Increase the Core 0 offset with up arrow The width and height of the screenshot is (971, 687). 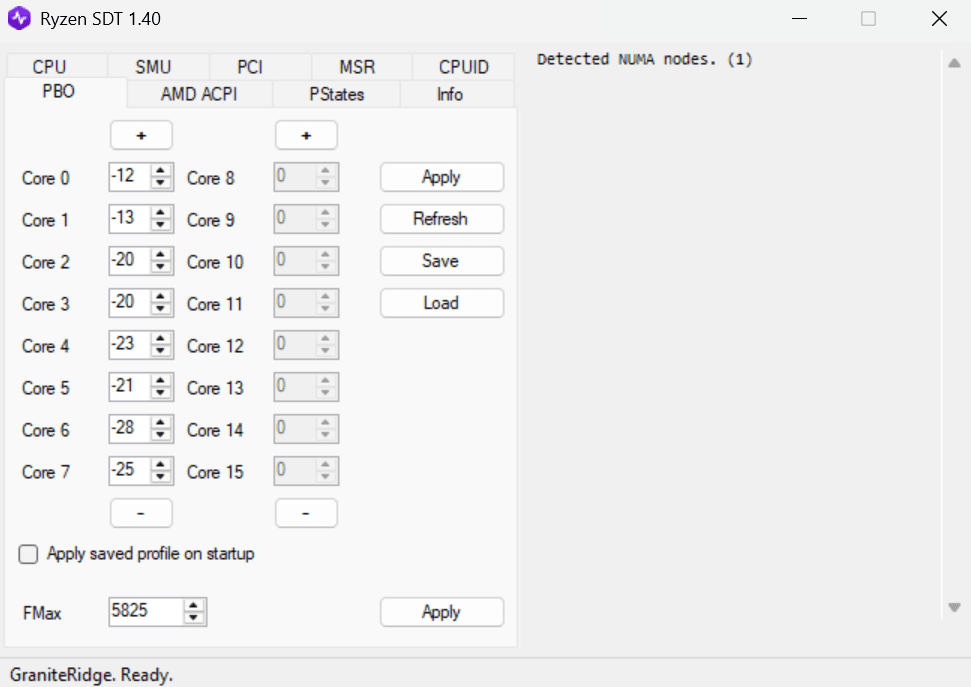[161, 171]
